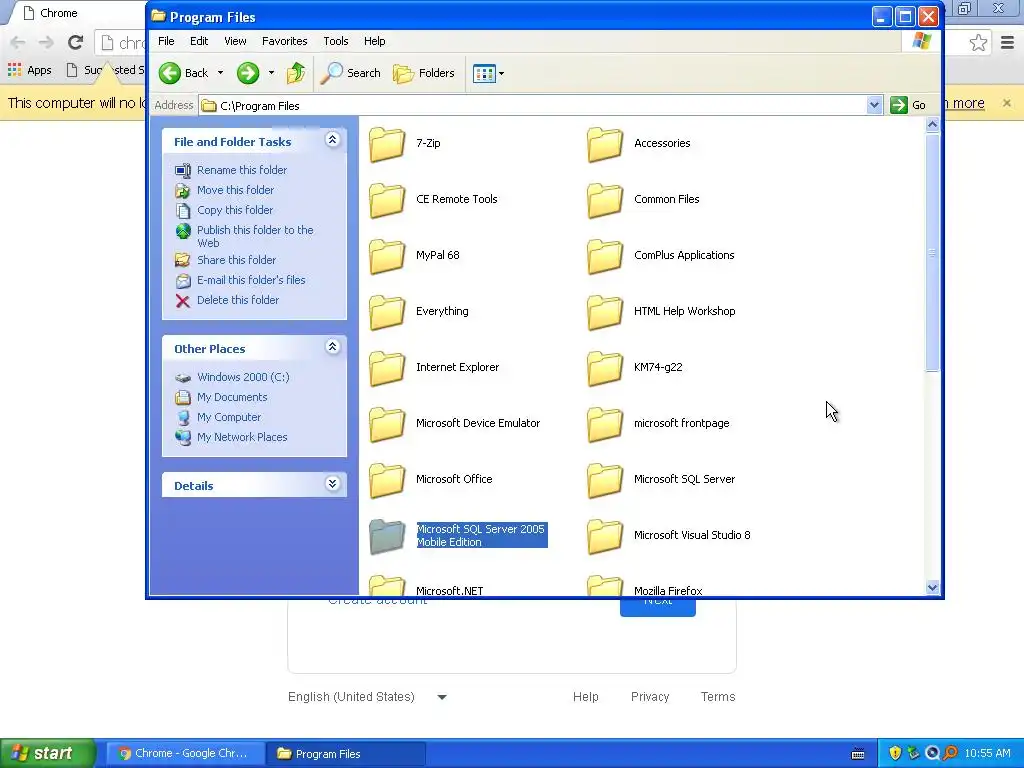Click Copy this folder link
This screenshot has height=768, width=1024.
235,210
